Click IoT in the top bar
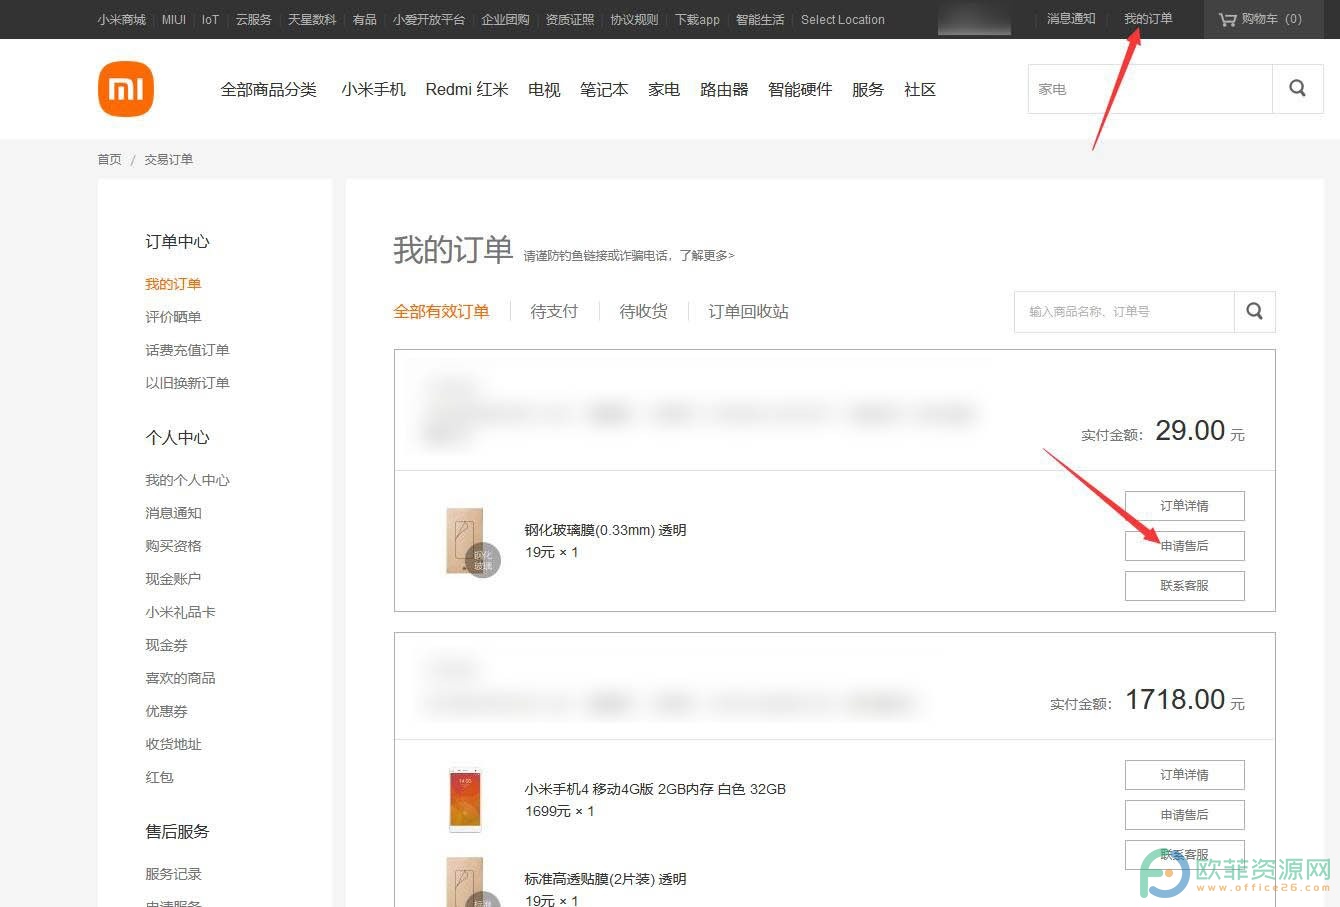 point(210,20)
